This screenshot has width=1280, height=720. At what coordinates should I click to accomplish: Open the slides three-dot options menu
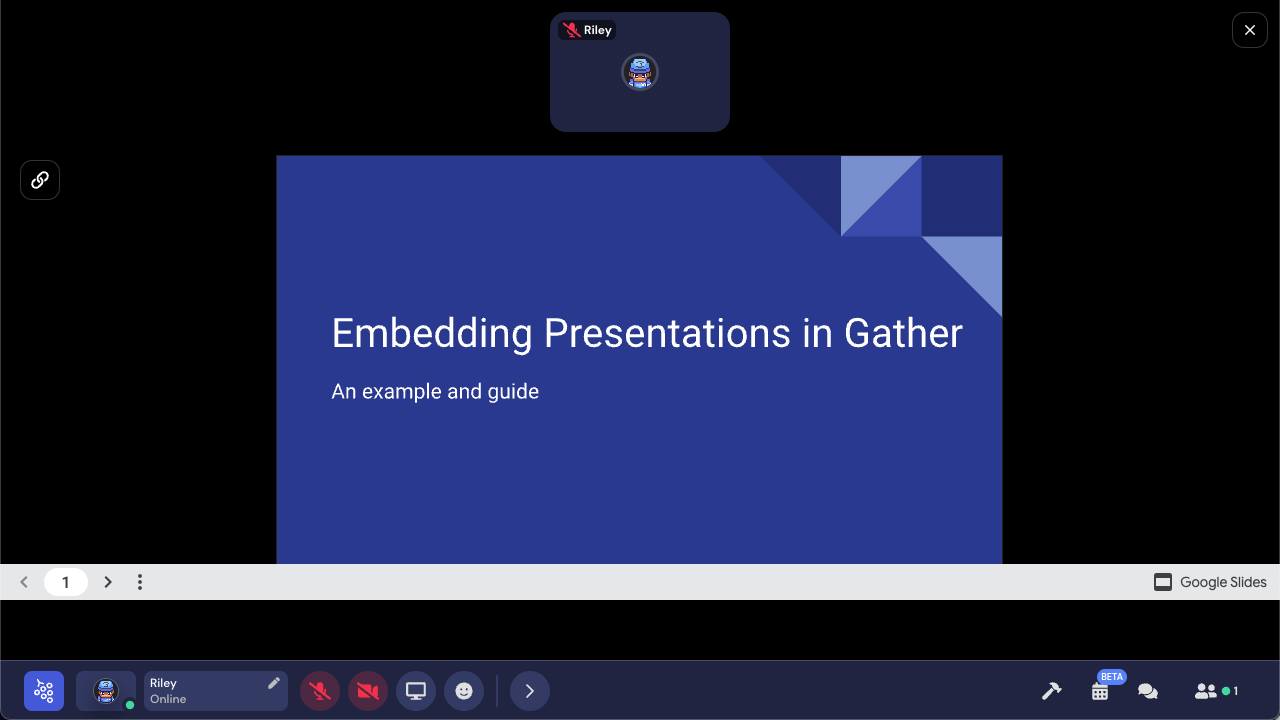click(x=140, y=582)
